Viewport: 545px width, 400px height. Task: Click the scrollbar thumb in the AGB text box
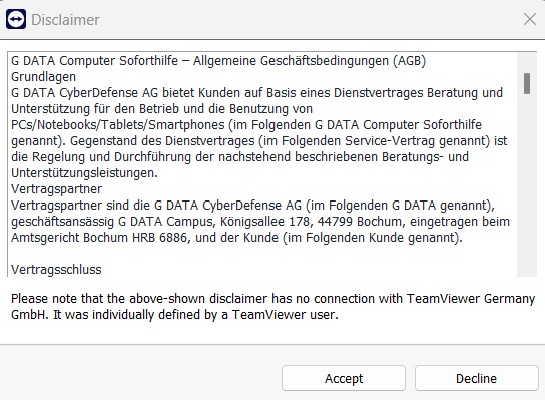coord(527,83)
